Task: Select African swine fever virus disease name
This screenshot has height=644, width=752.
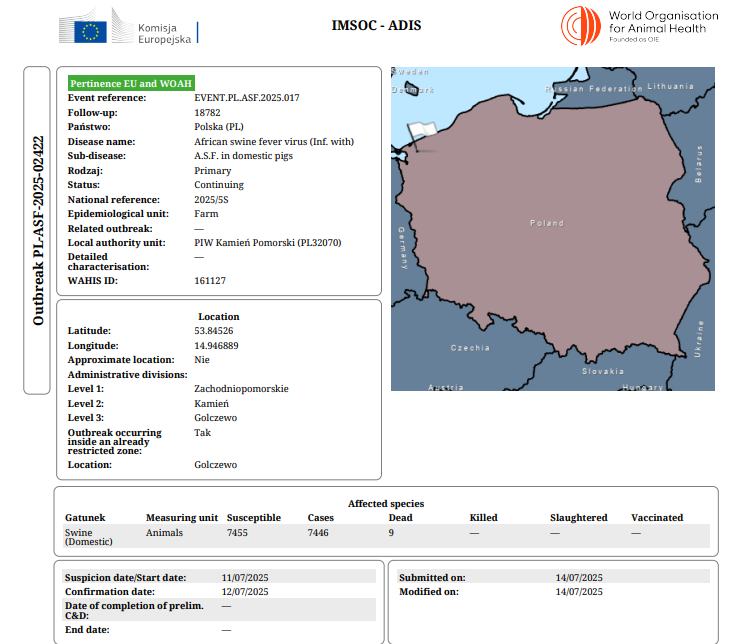Action: (274, 141)
